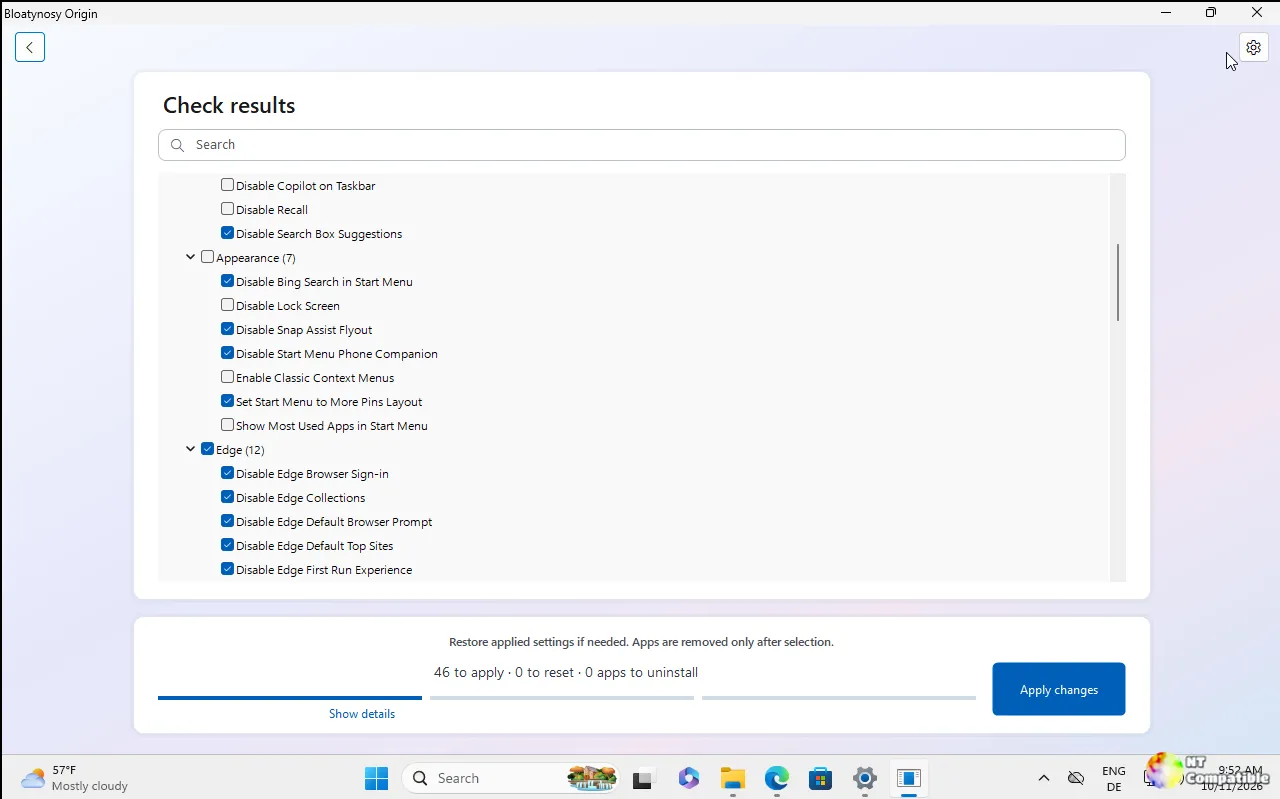Check the Disable Recall option
This screenshot has height=799, width=1280.
[x=227, y=209]
